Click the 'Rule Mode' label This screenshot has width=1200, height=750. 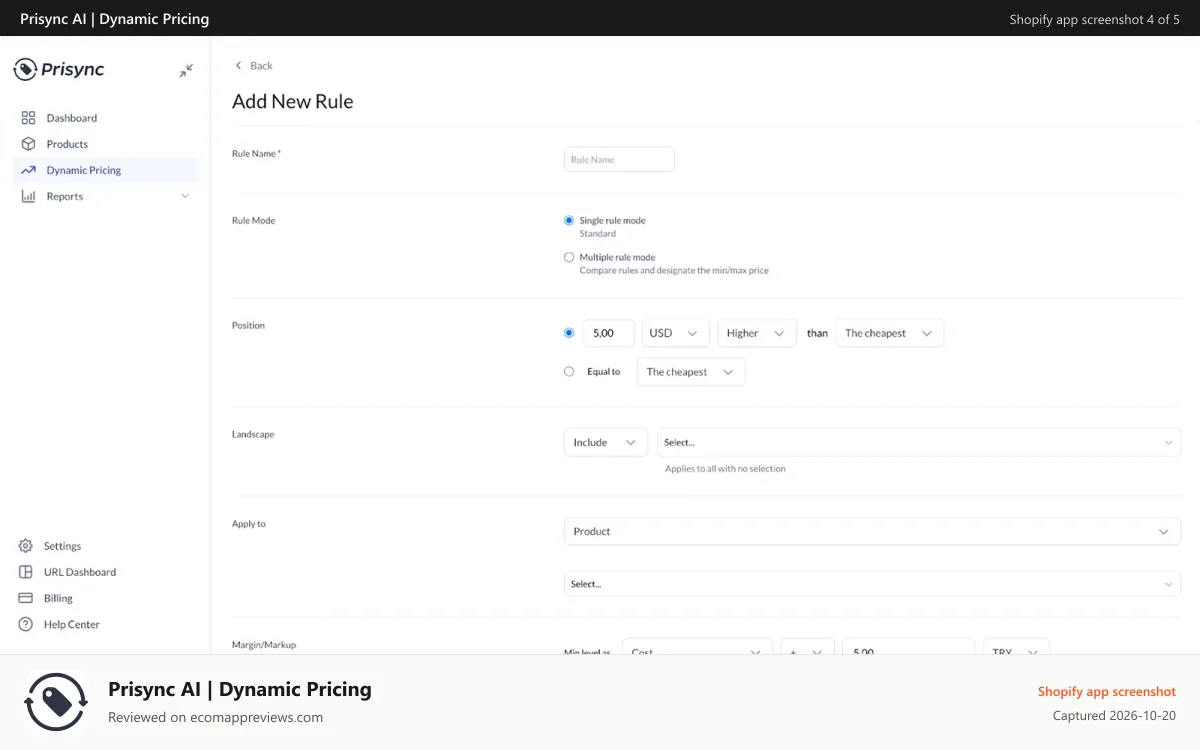click(253, 220)
